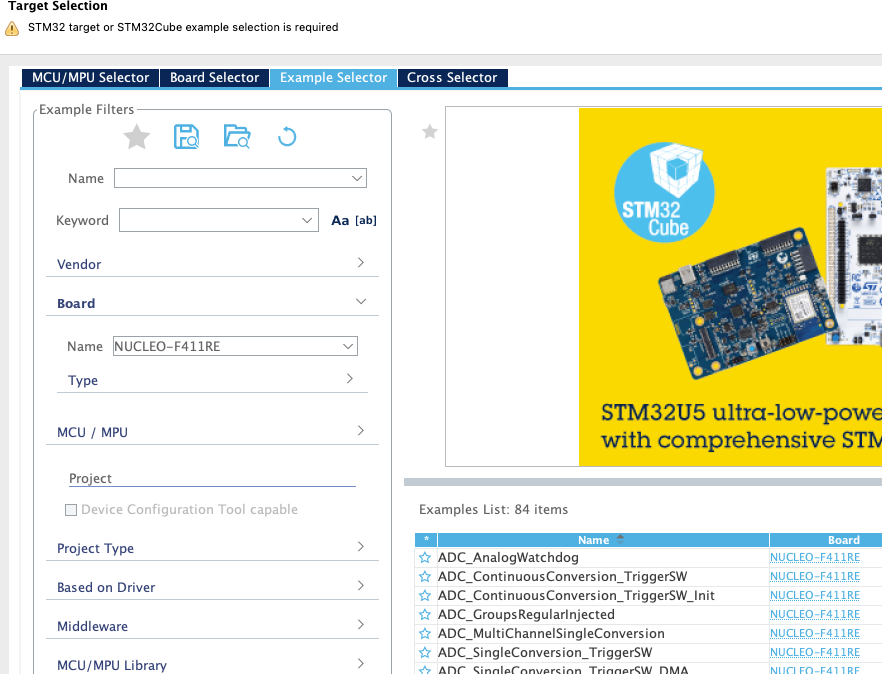Favorite the ADC_AnalogWatchdog example star

[425, 558]
